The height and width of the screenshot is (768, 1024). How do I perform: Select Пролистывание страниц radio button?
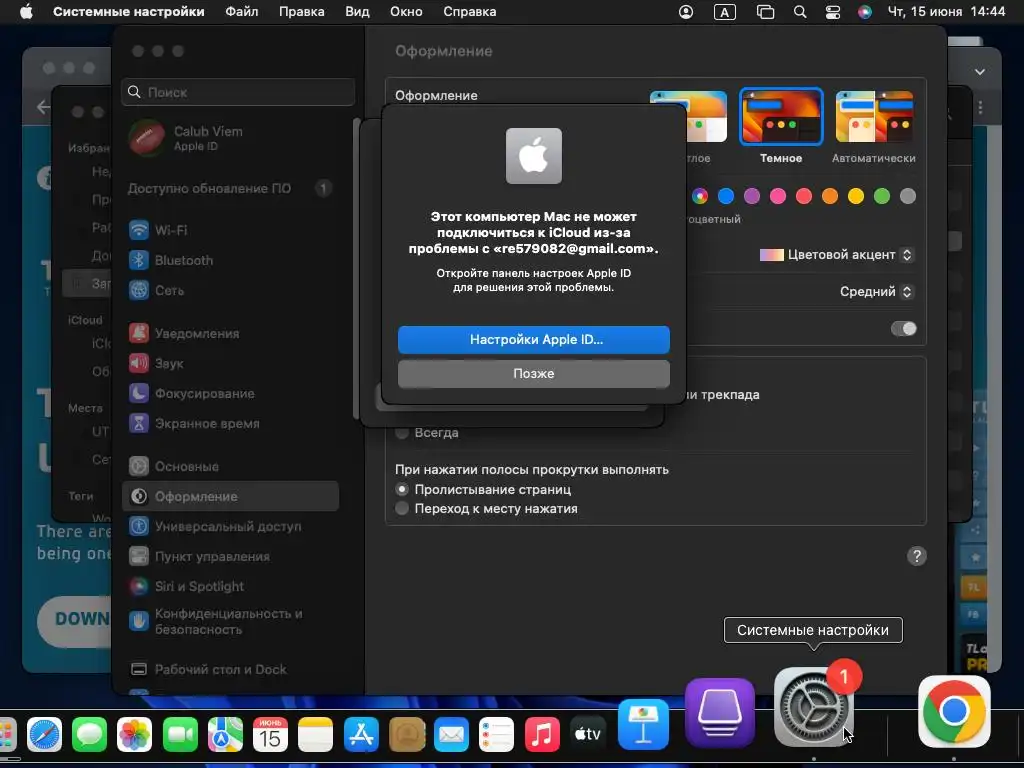click(402, 489)
